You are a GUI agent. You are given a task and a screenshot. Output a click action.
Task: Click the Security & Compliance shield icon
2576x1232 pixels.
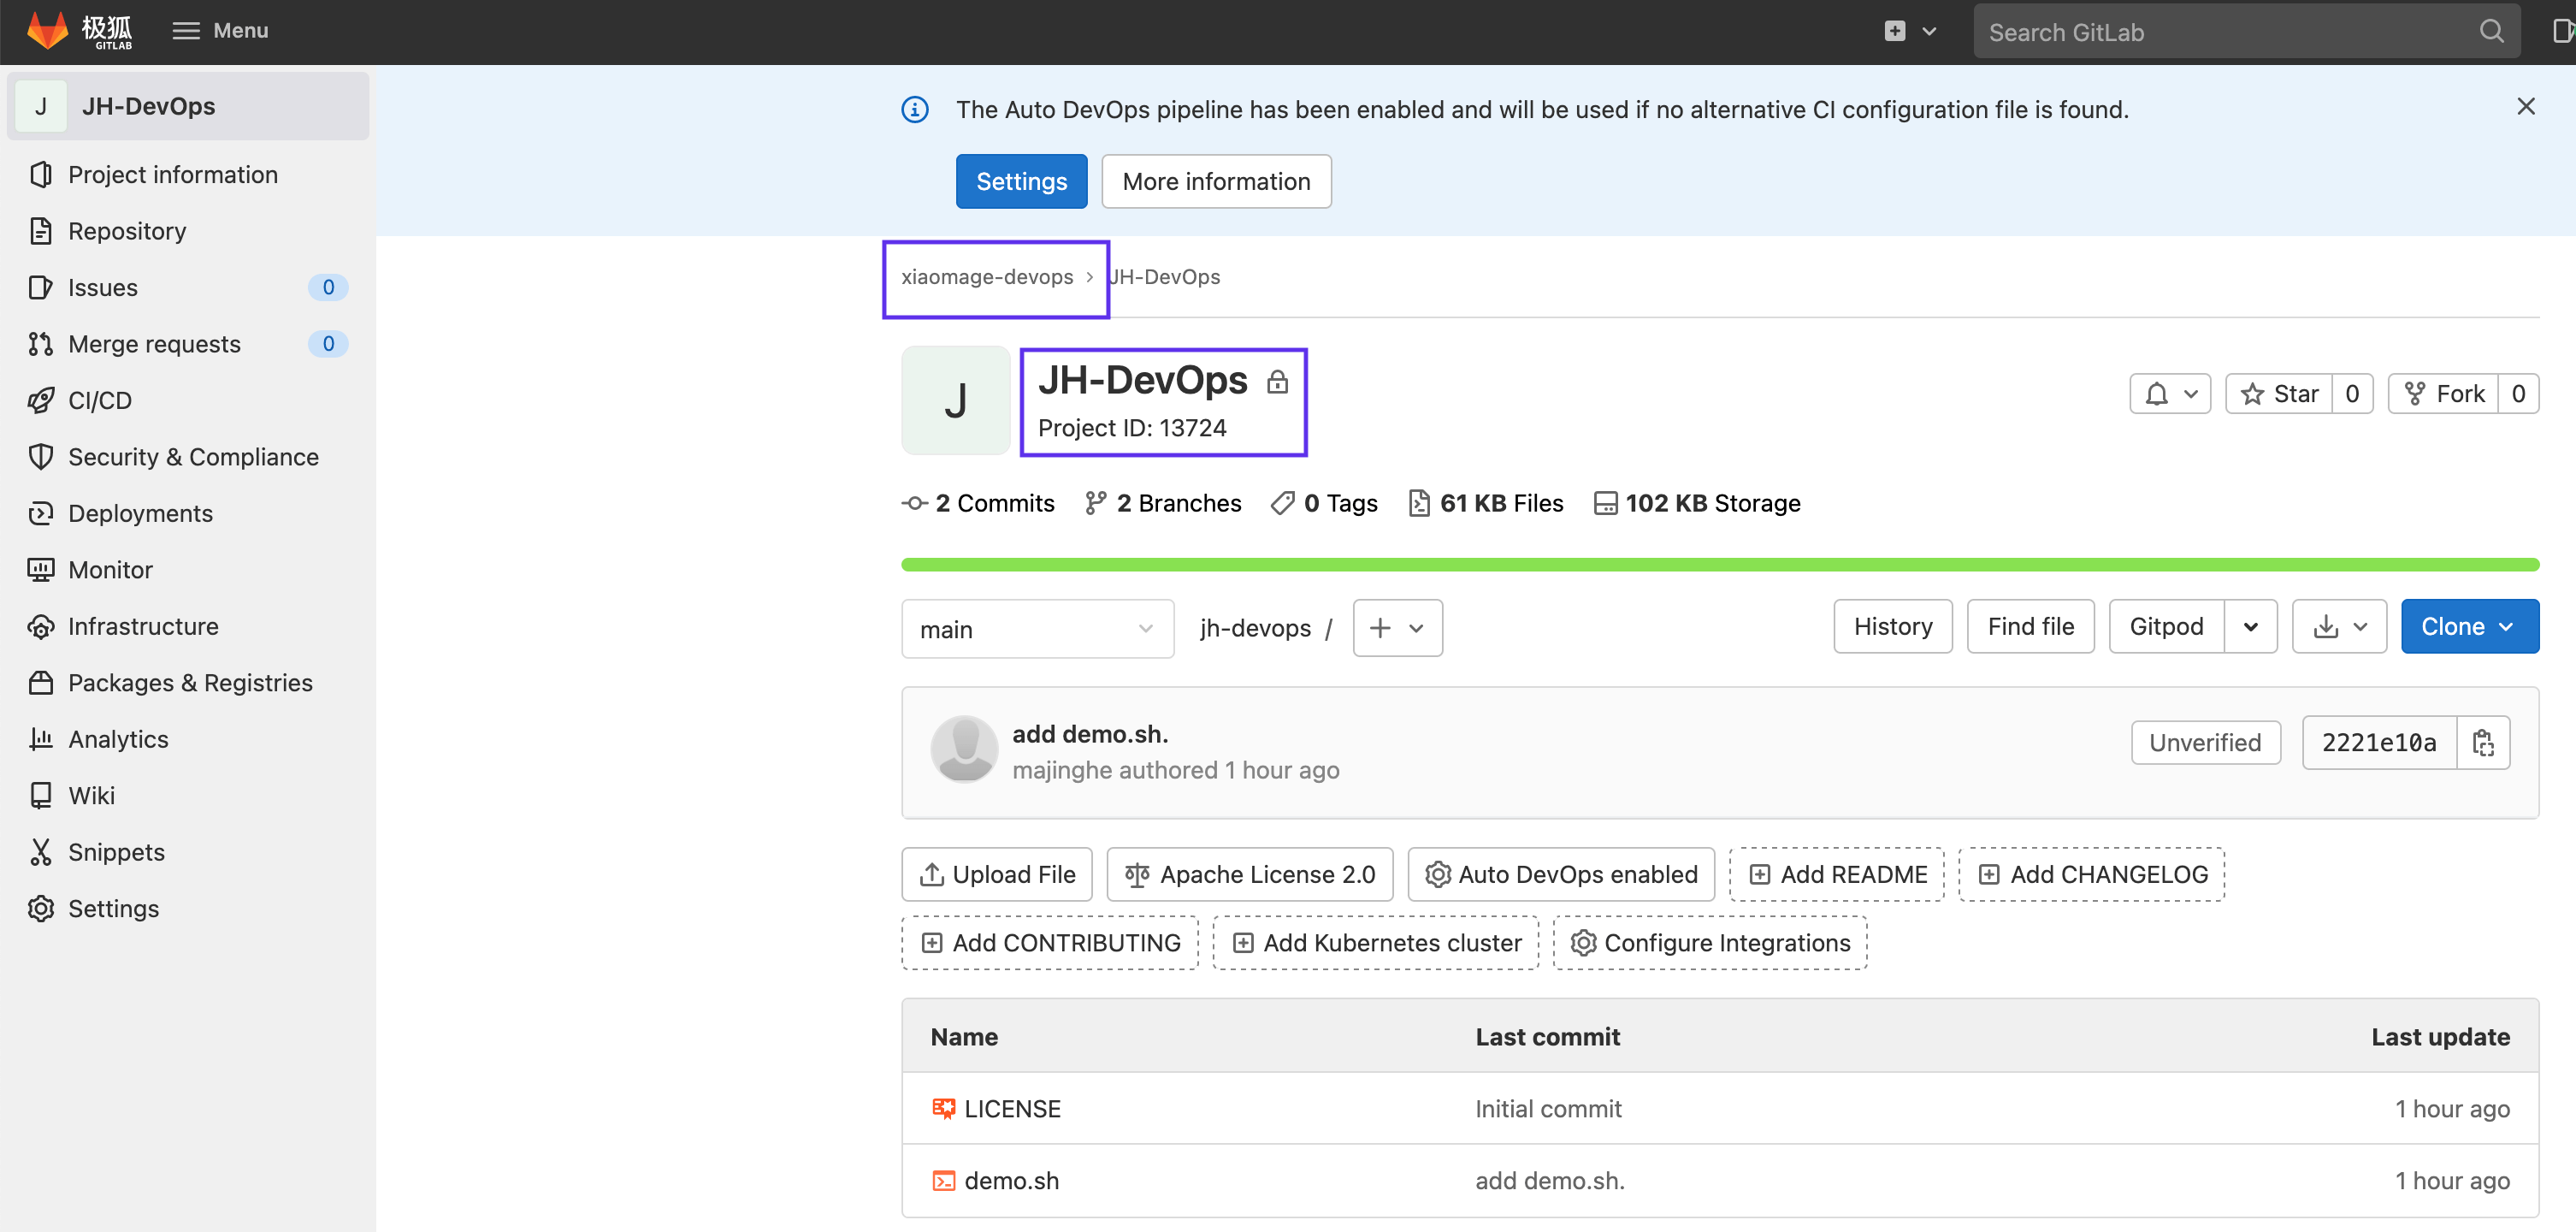tap(41, 457)
